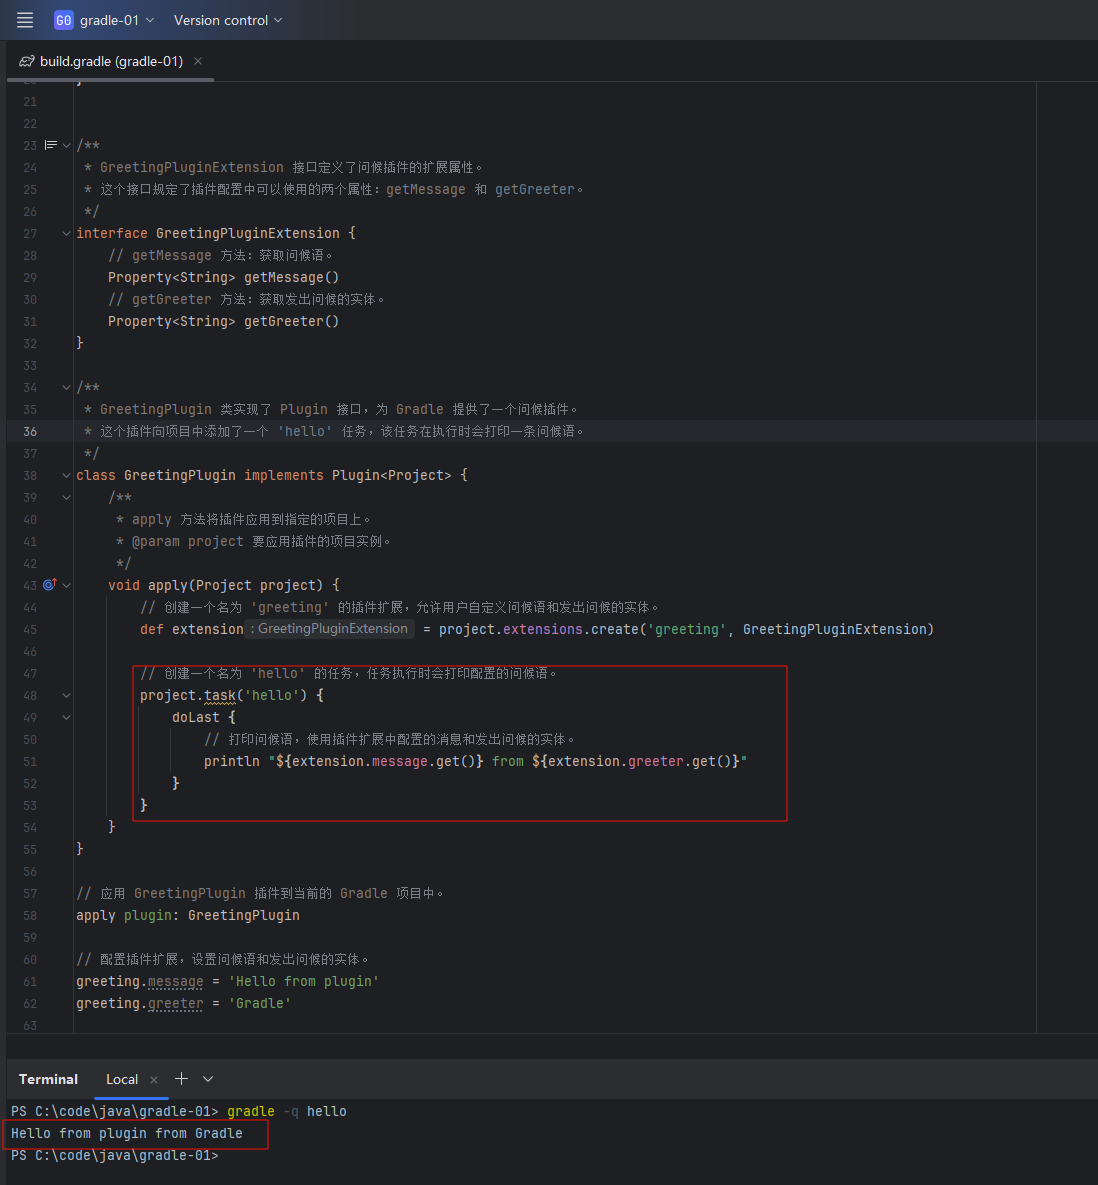This screenshot has width=1098, height=1185.
Task: Click the 'Gradle' string literal on line 62
Action: (x=260, y=1003)
